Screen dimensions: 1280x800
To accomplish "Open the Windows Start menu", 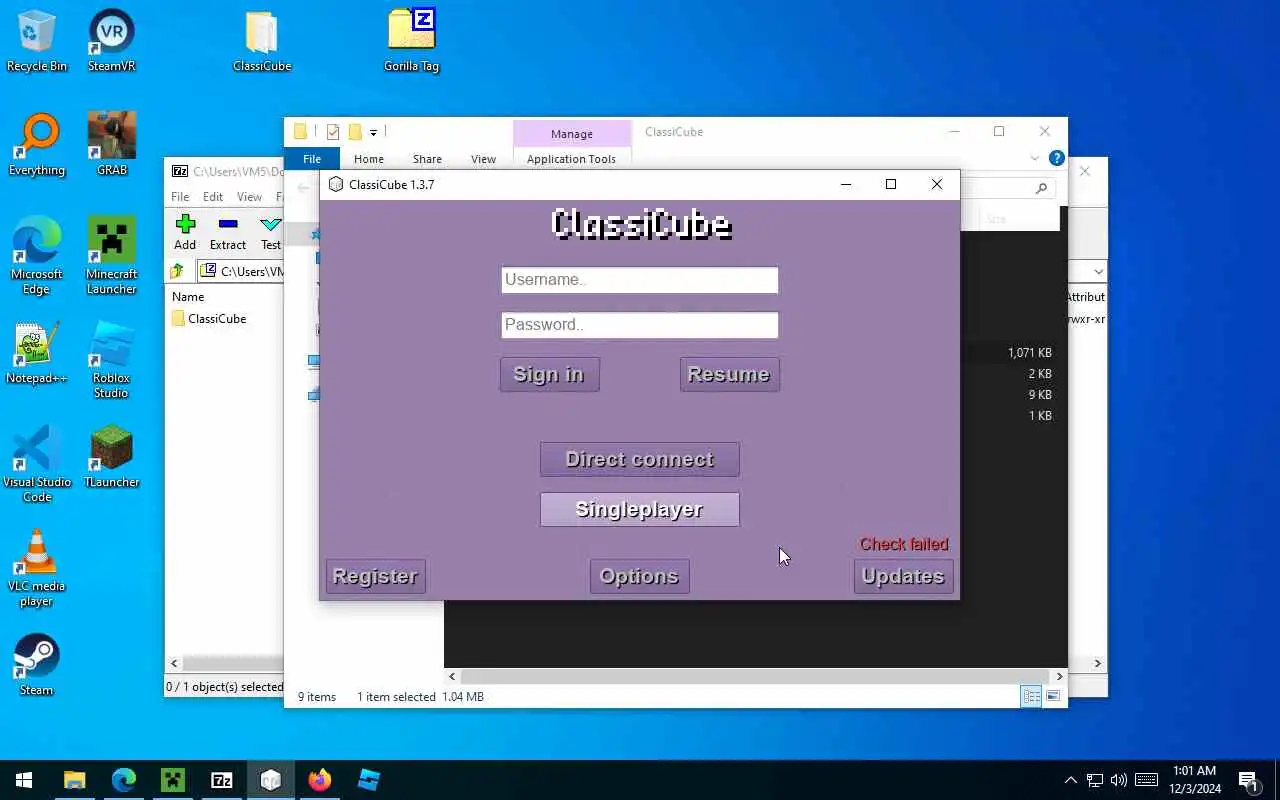I will click(x=24, y=780).
